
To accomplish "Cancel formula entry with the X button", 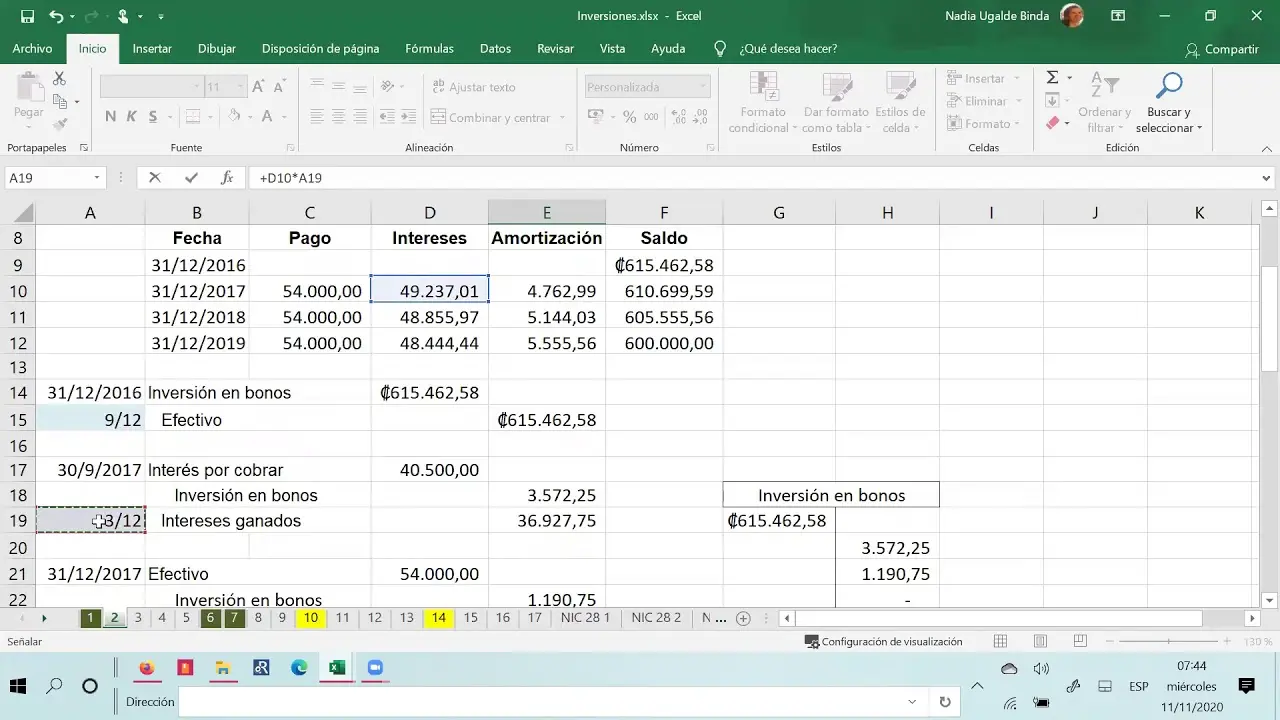I will click(154, 178).
